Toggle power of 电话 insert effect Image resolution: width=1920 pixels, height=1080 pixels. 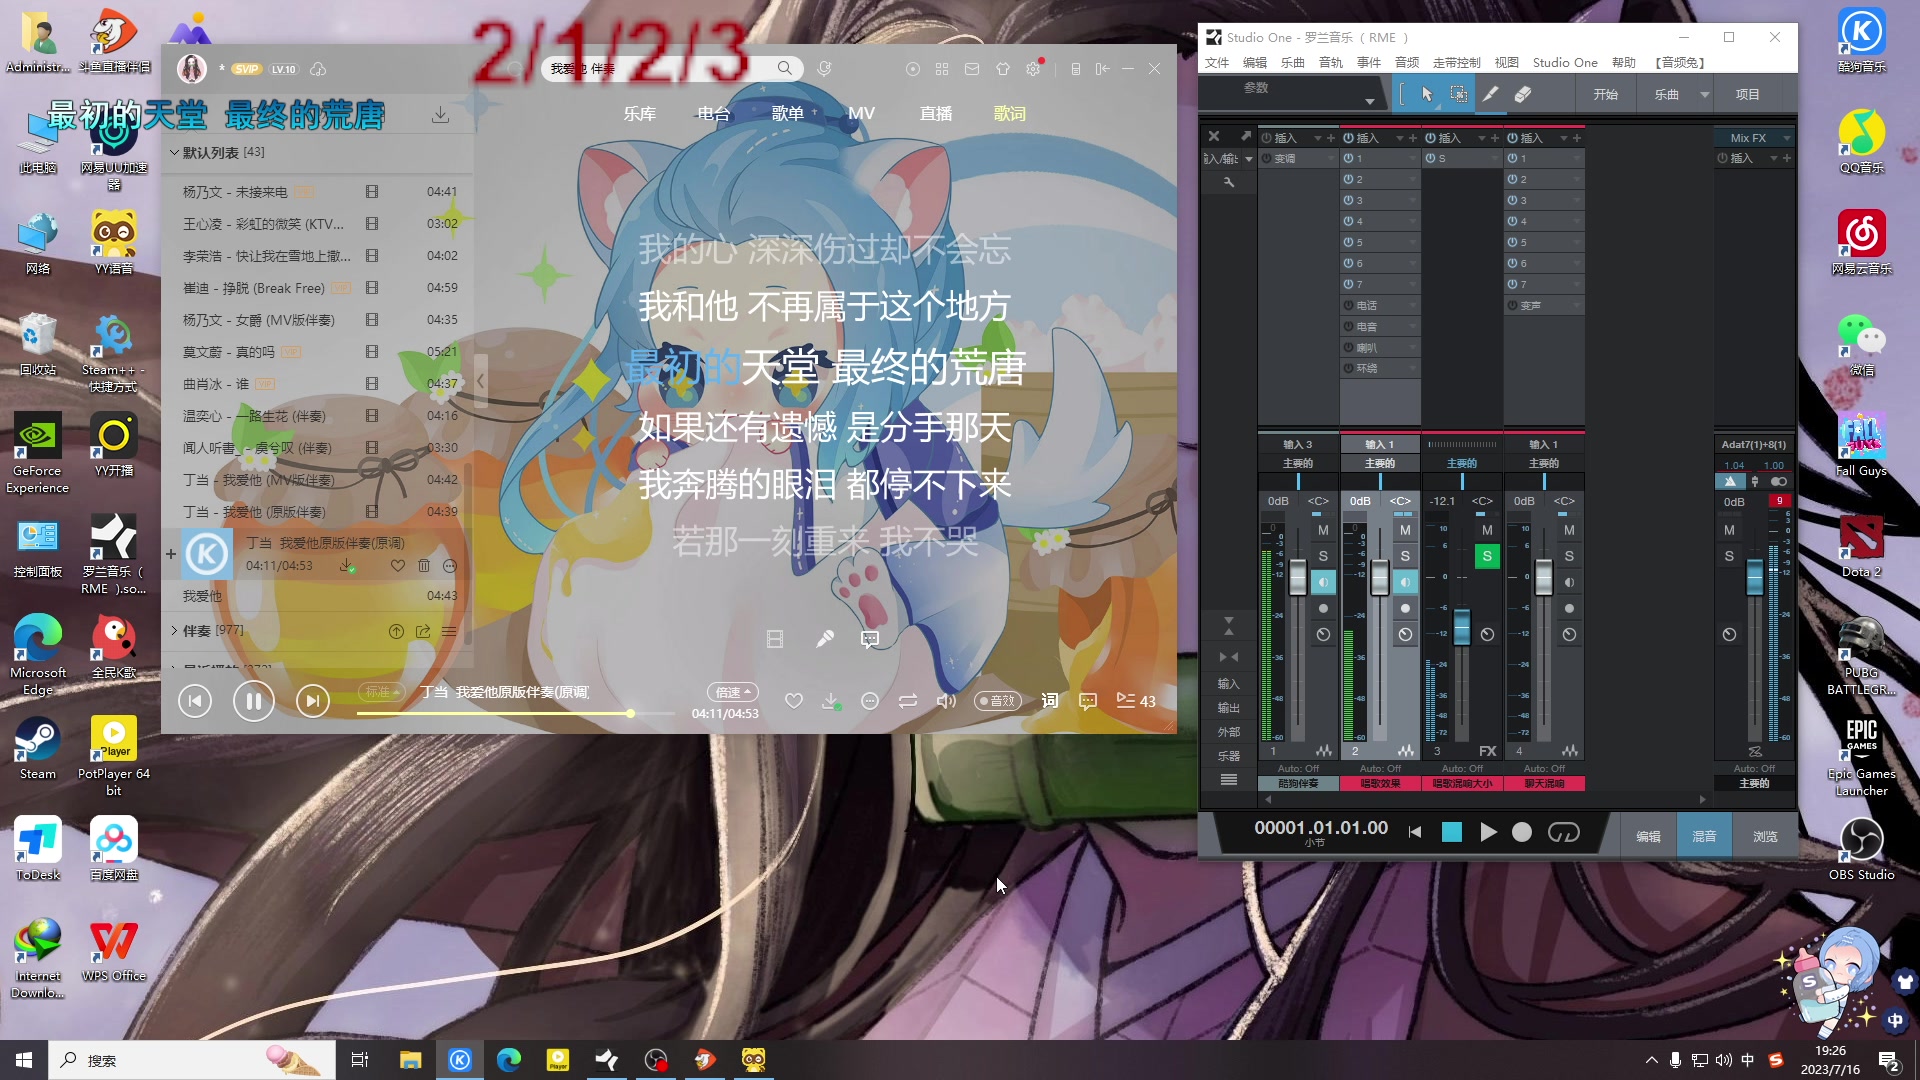[x=1349, y=305]
